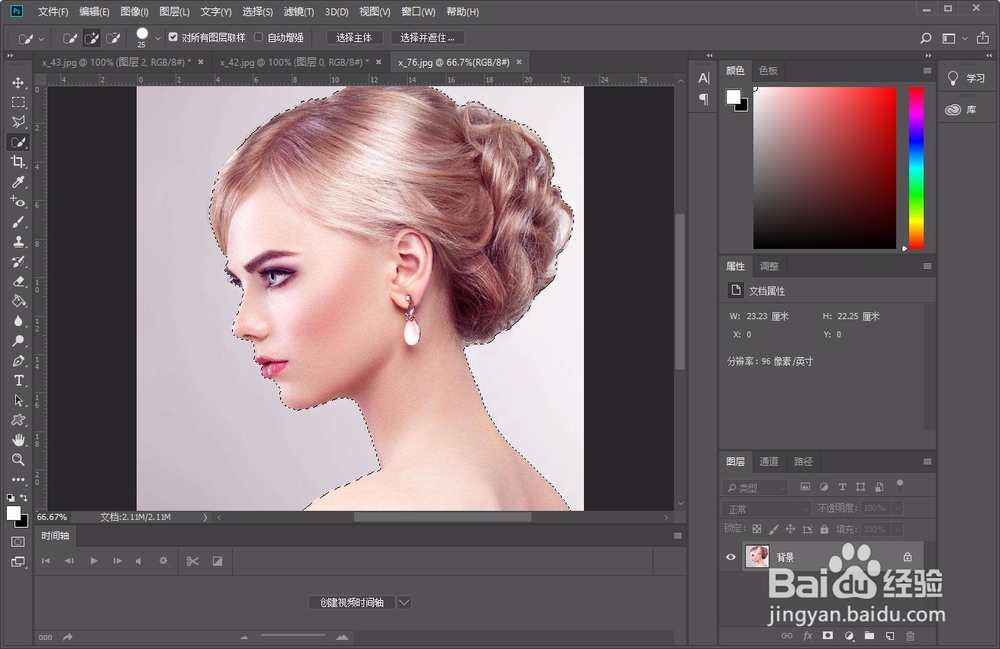Image resolution: width=1000 pixels, height=649 pixels.
Task: Toggle the layer filter switch
Action: tap(900, 485)
